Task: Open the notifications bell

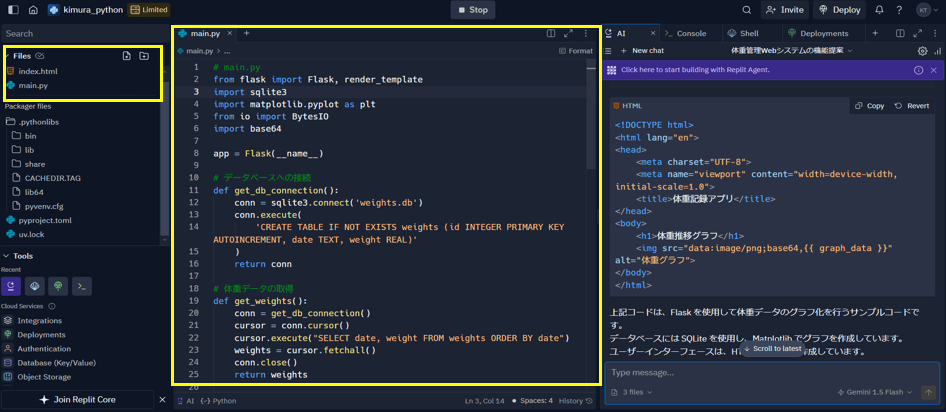Action: pyautogui.click(x=879, y=10)
